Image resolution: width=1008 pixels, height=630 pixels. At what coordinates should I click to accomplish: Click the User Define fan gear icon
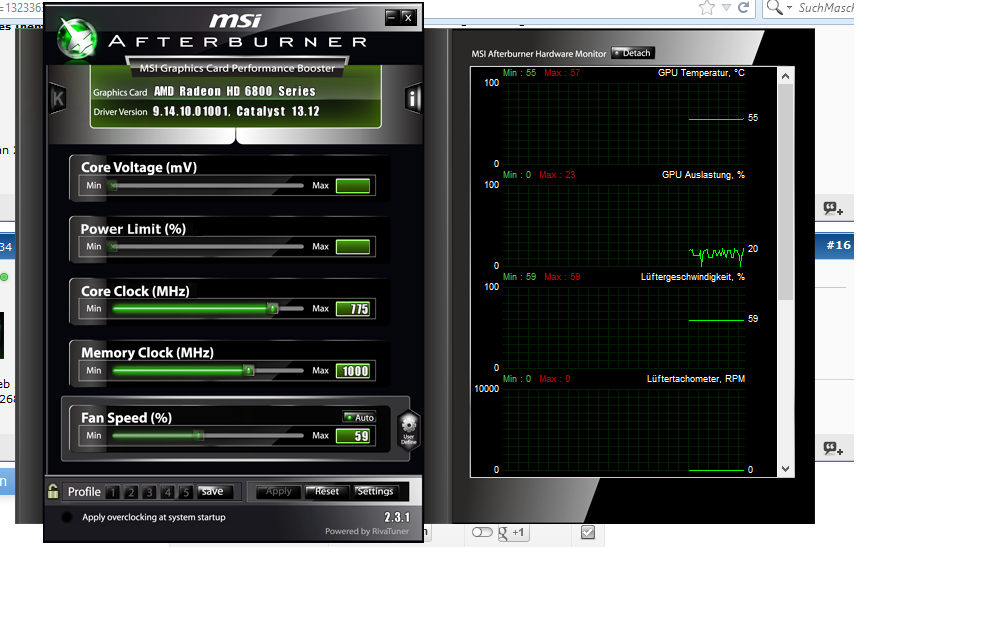[x=409, y=429]
